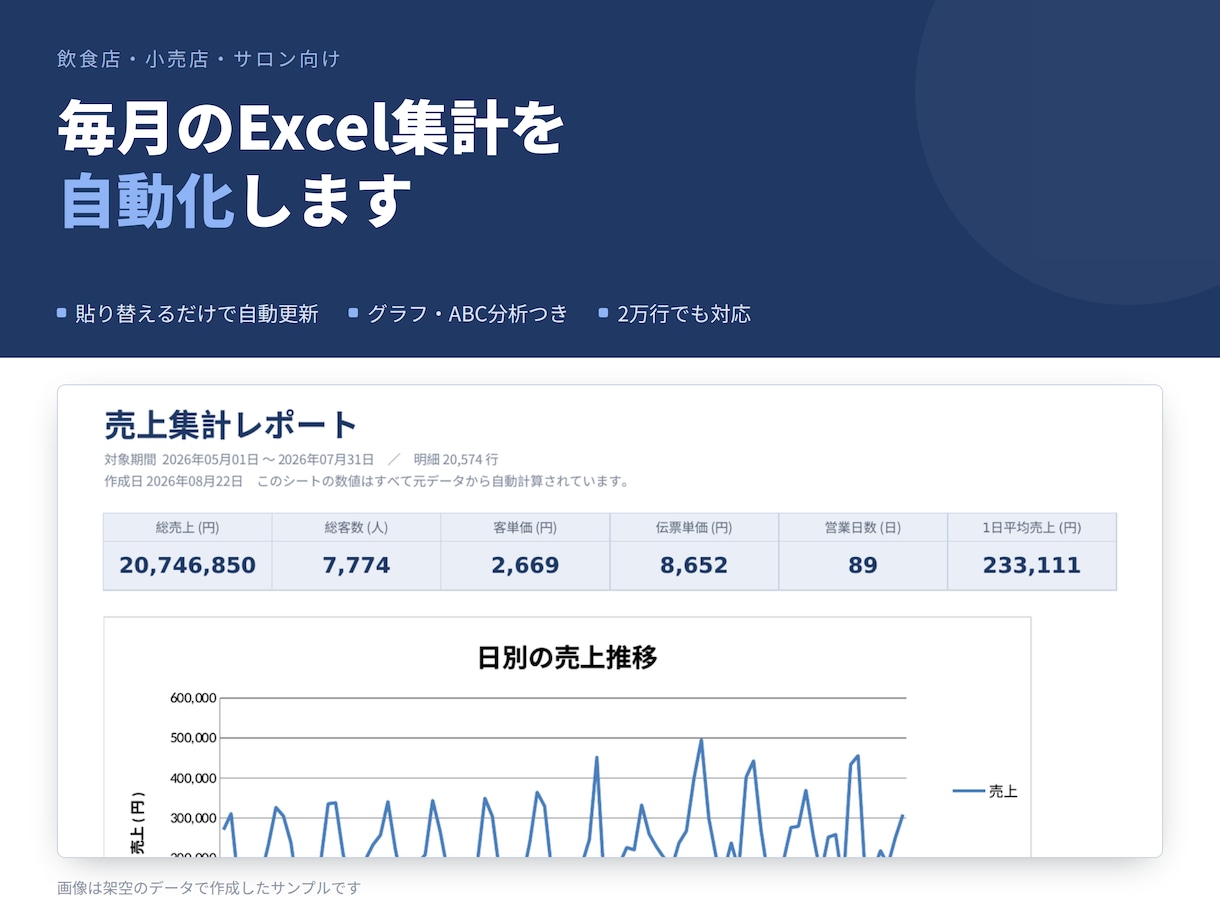Click the 客単価 (円) header cell
Viewport: 1220px width, 915px height.
[x=525, y=528]
